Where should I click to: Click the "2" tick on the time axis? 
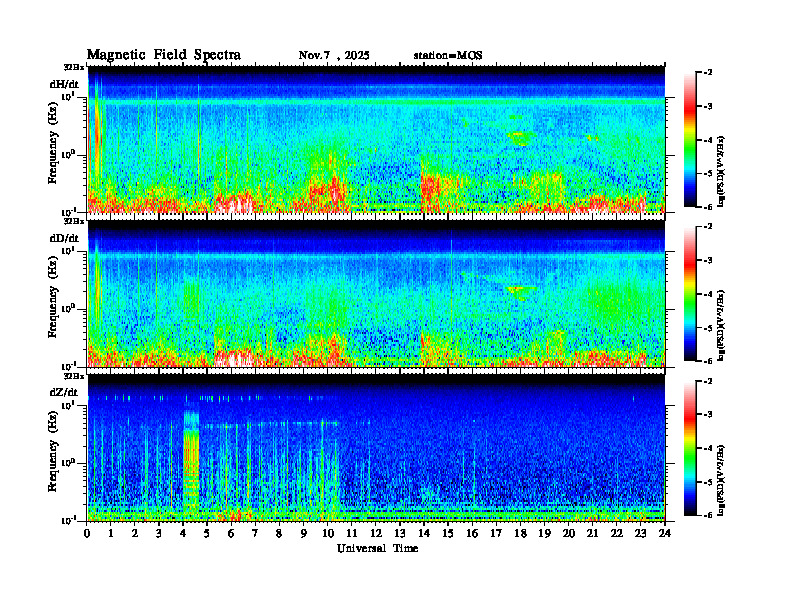click(135, 533)
